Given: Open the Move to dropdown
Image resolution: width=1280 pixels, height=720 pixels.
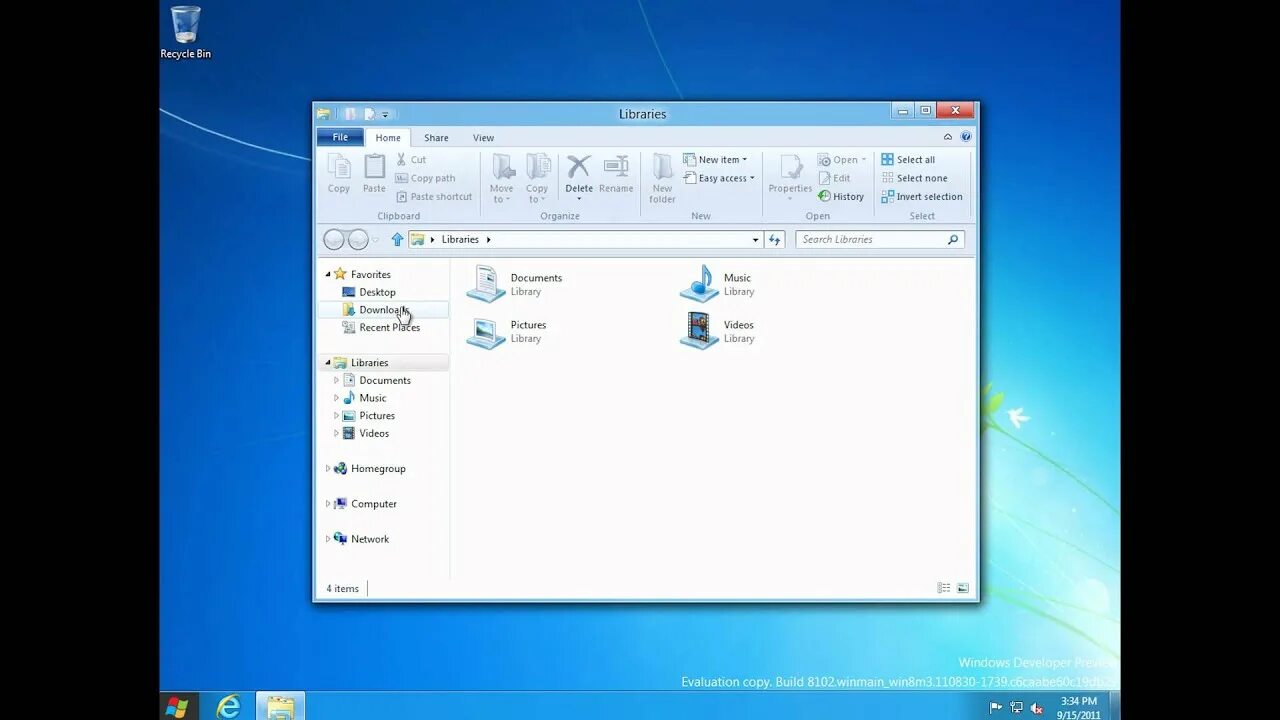Looking at the screenshot, I should pyautogui.click(x=501, y=179).
